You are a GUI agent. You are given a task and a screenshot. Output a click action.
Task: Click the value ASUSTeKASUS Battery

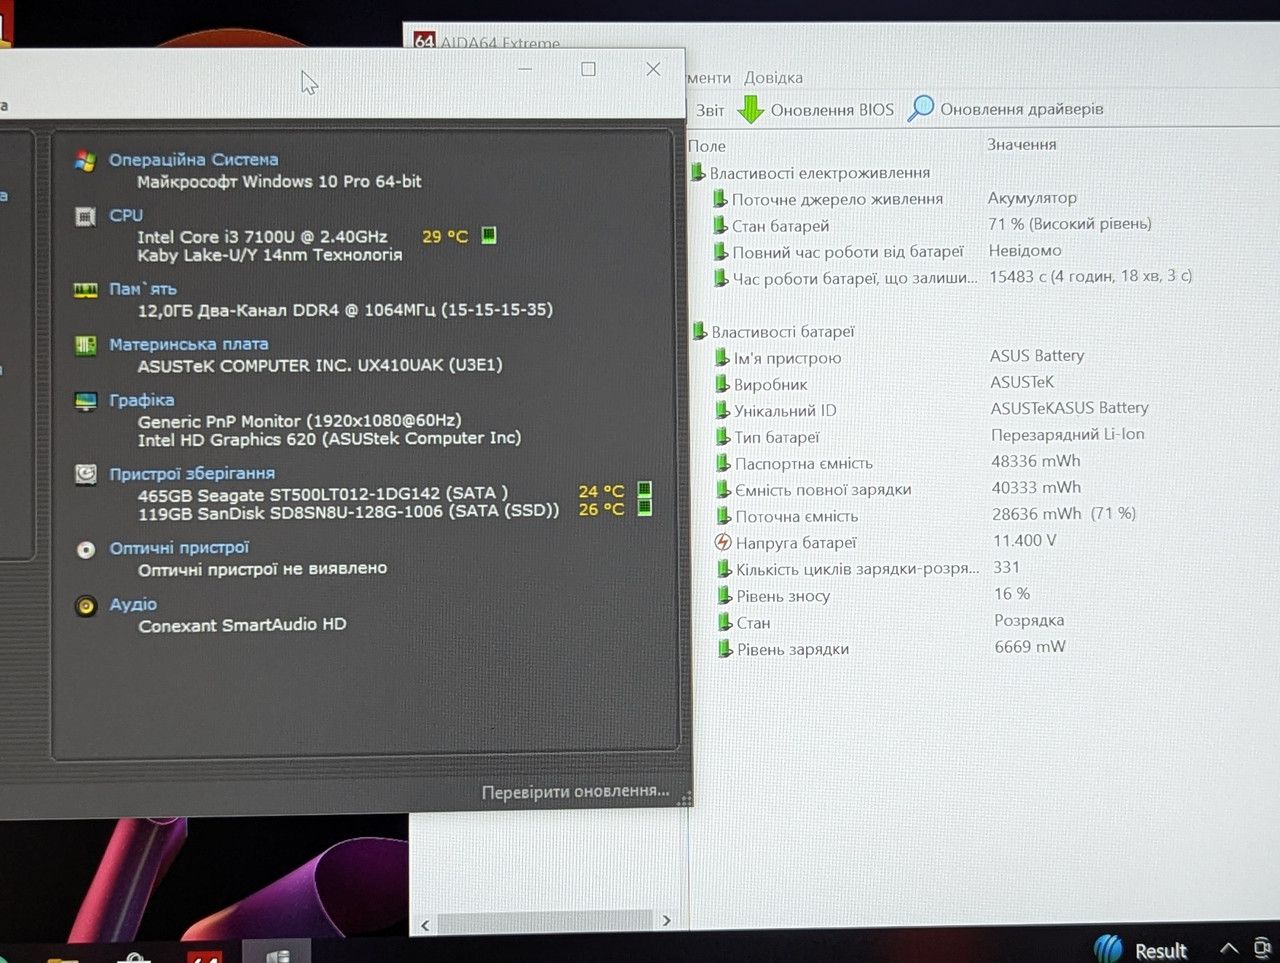click(x=1070, y=408)
